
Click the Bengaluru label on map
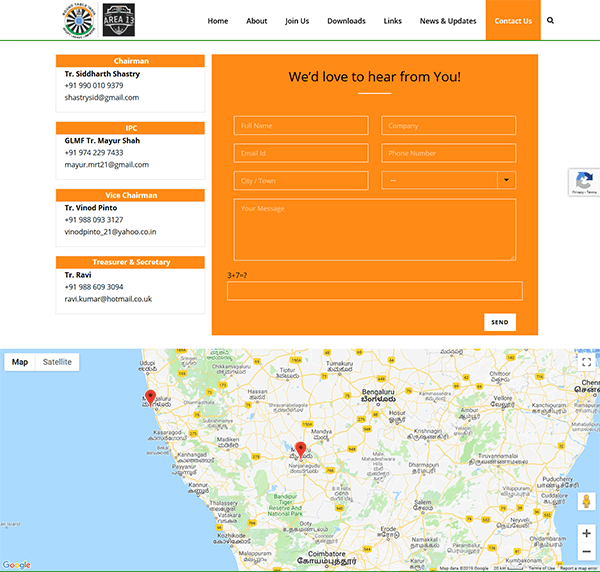(x=378, y=396)
